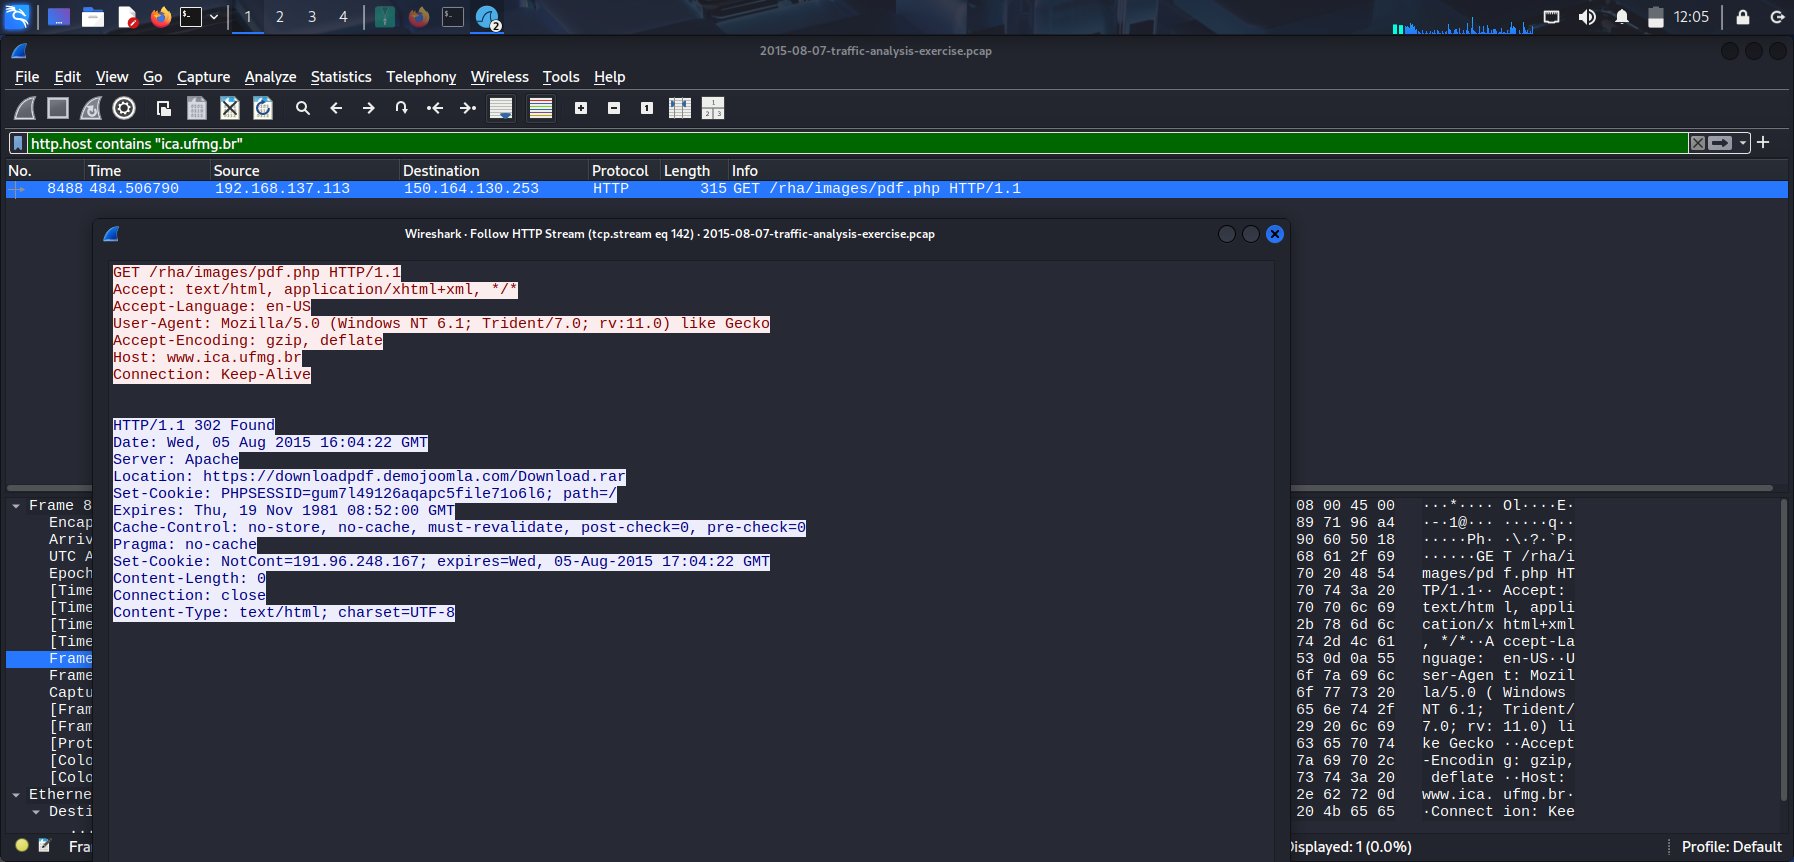Apply the display filter with arrow
The height and width of the screenshot is (862, 1794).
point(1720,143)
